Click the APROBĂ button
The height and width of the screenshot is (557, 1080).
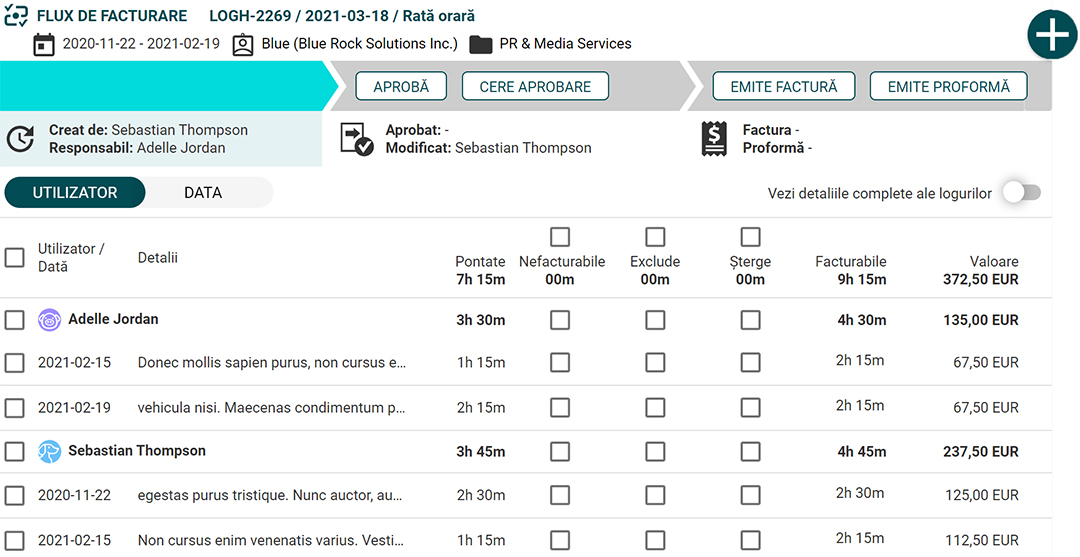coord(401,86)
